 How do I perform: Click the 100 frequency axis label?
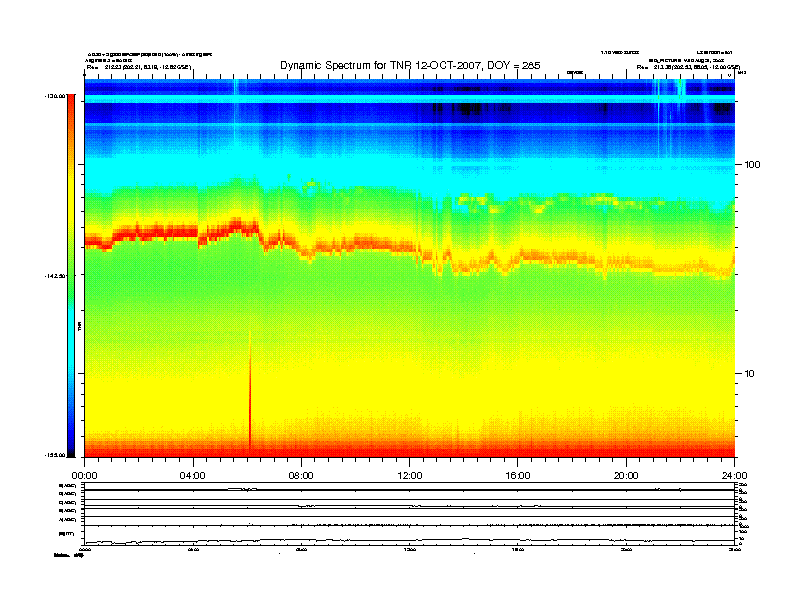coord(752,165)
